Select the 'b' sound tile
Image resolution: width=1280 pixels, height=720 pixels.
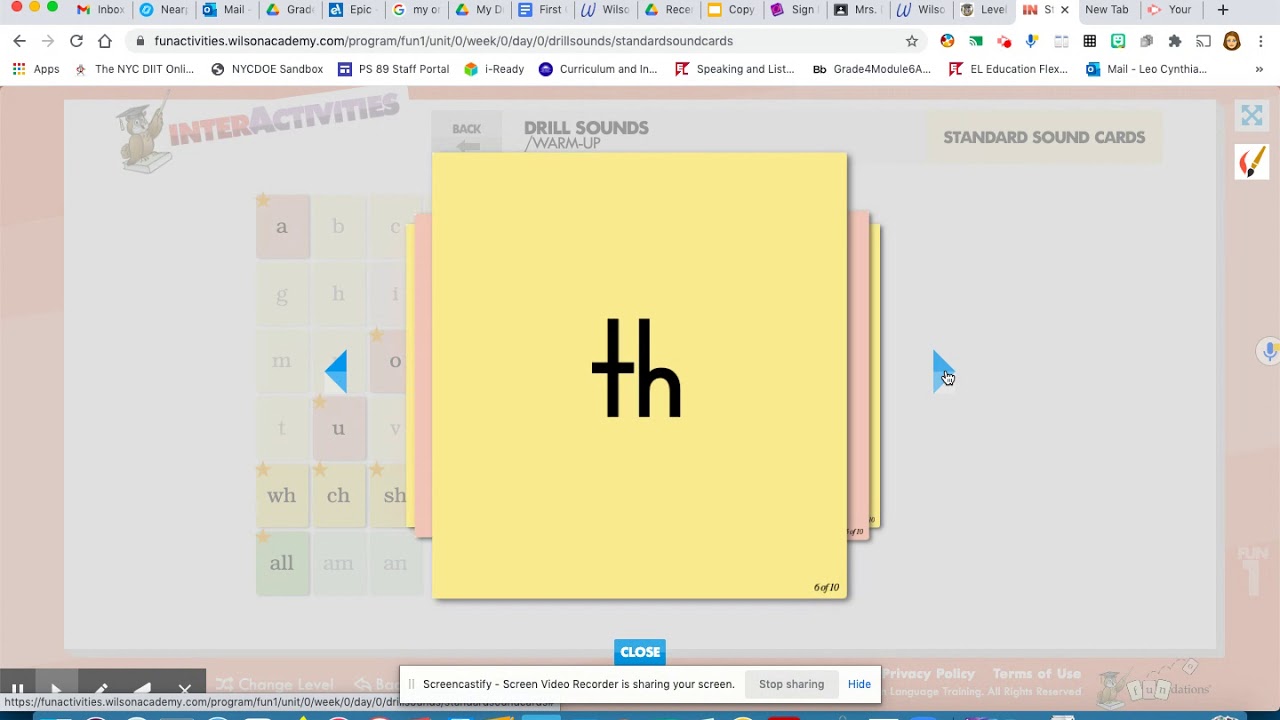(338, 227)
